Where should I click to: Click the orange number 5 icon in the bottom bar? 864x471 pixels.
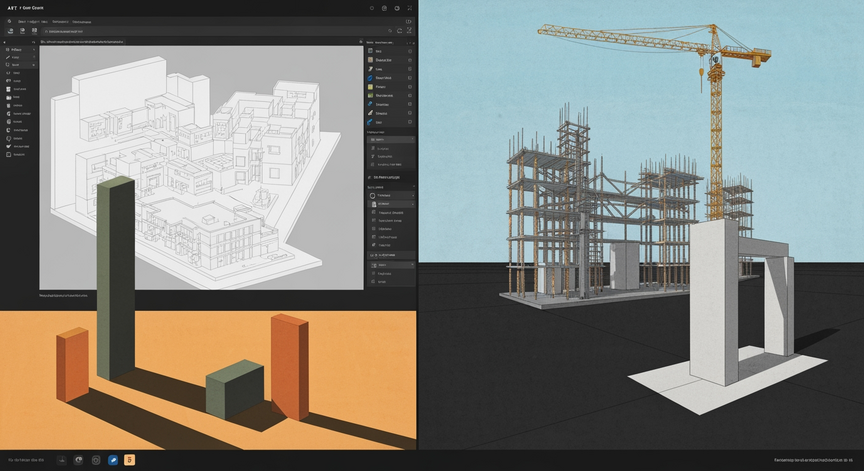pos(129,460)
